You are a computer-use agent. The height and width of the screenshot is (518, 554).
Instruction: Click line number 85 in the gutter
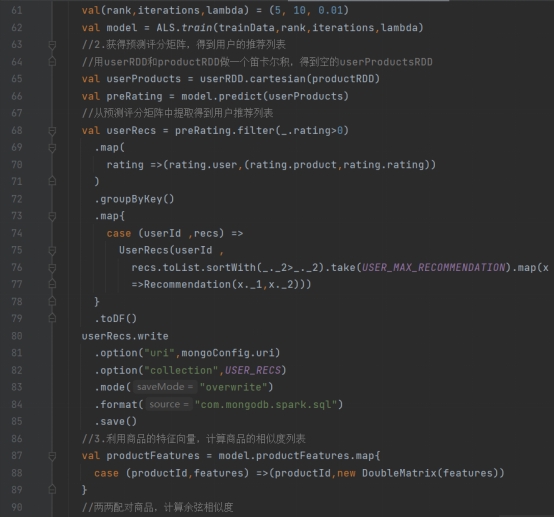point(17,422)
